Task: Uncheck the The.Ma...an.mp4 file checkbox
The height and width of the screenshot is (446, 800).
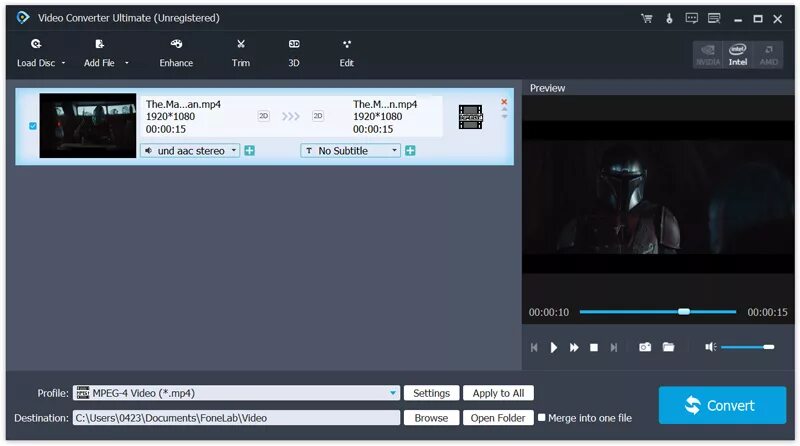Action: (33, 126)
